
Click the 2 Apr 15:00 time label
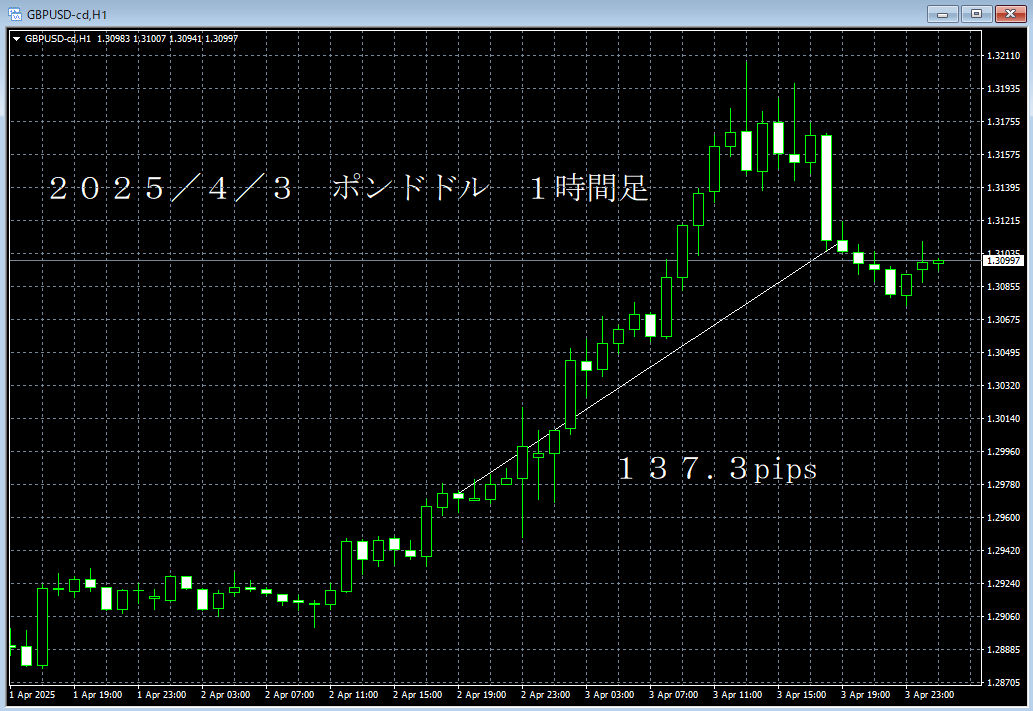417,695
